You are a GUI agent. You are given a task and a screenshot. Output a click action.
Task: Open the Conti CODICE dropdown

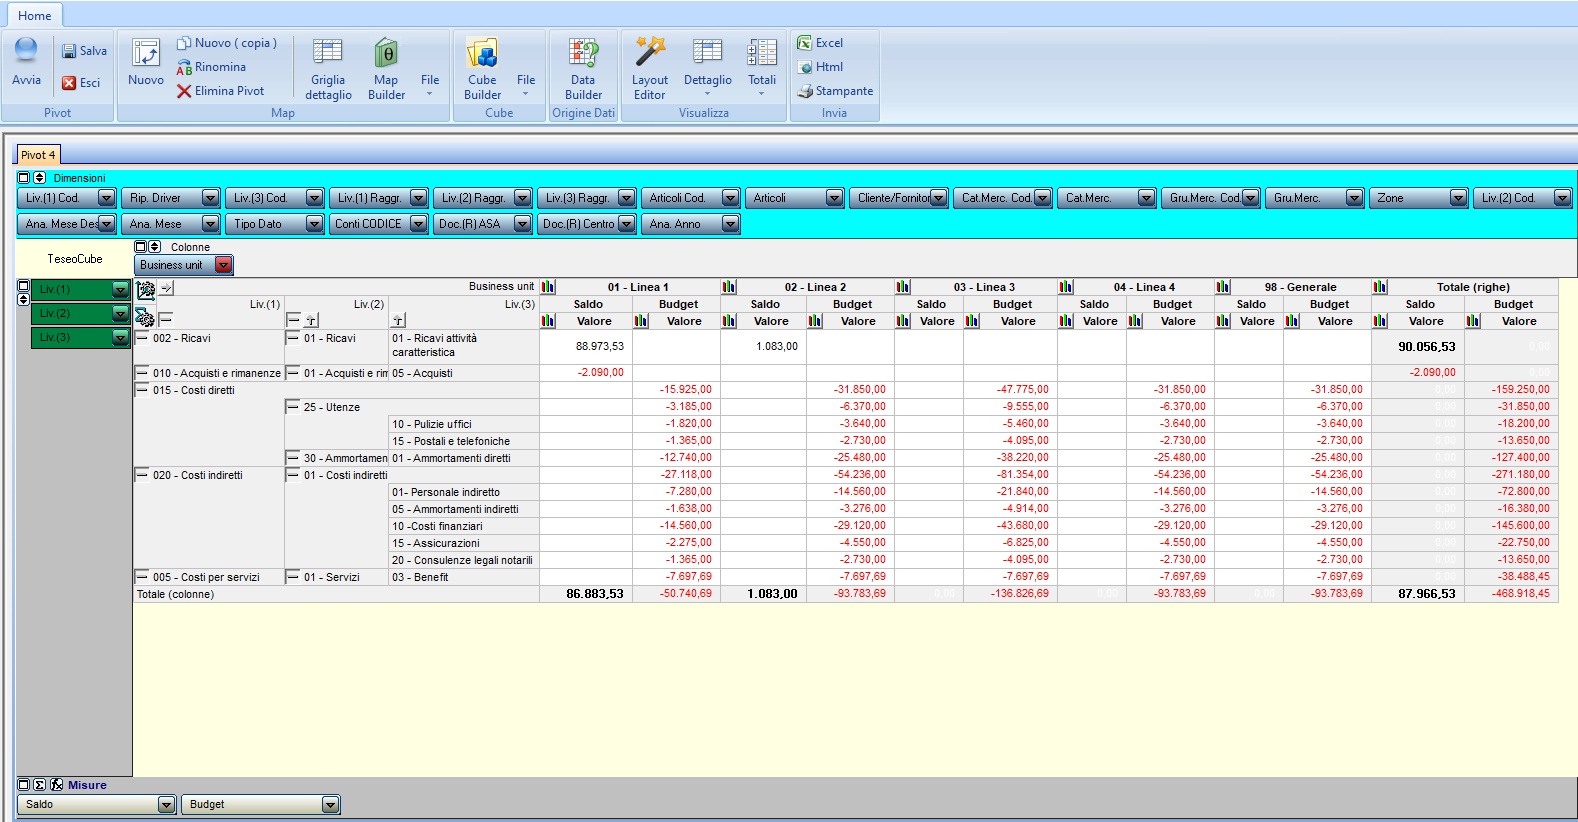[x=419, y=224]
